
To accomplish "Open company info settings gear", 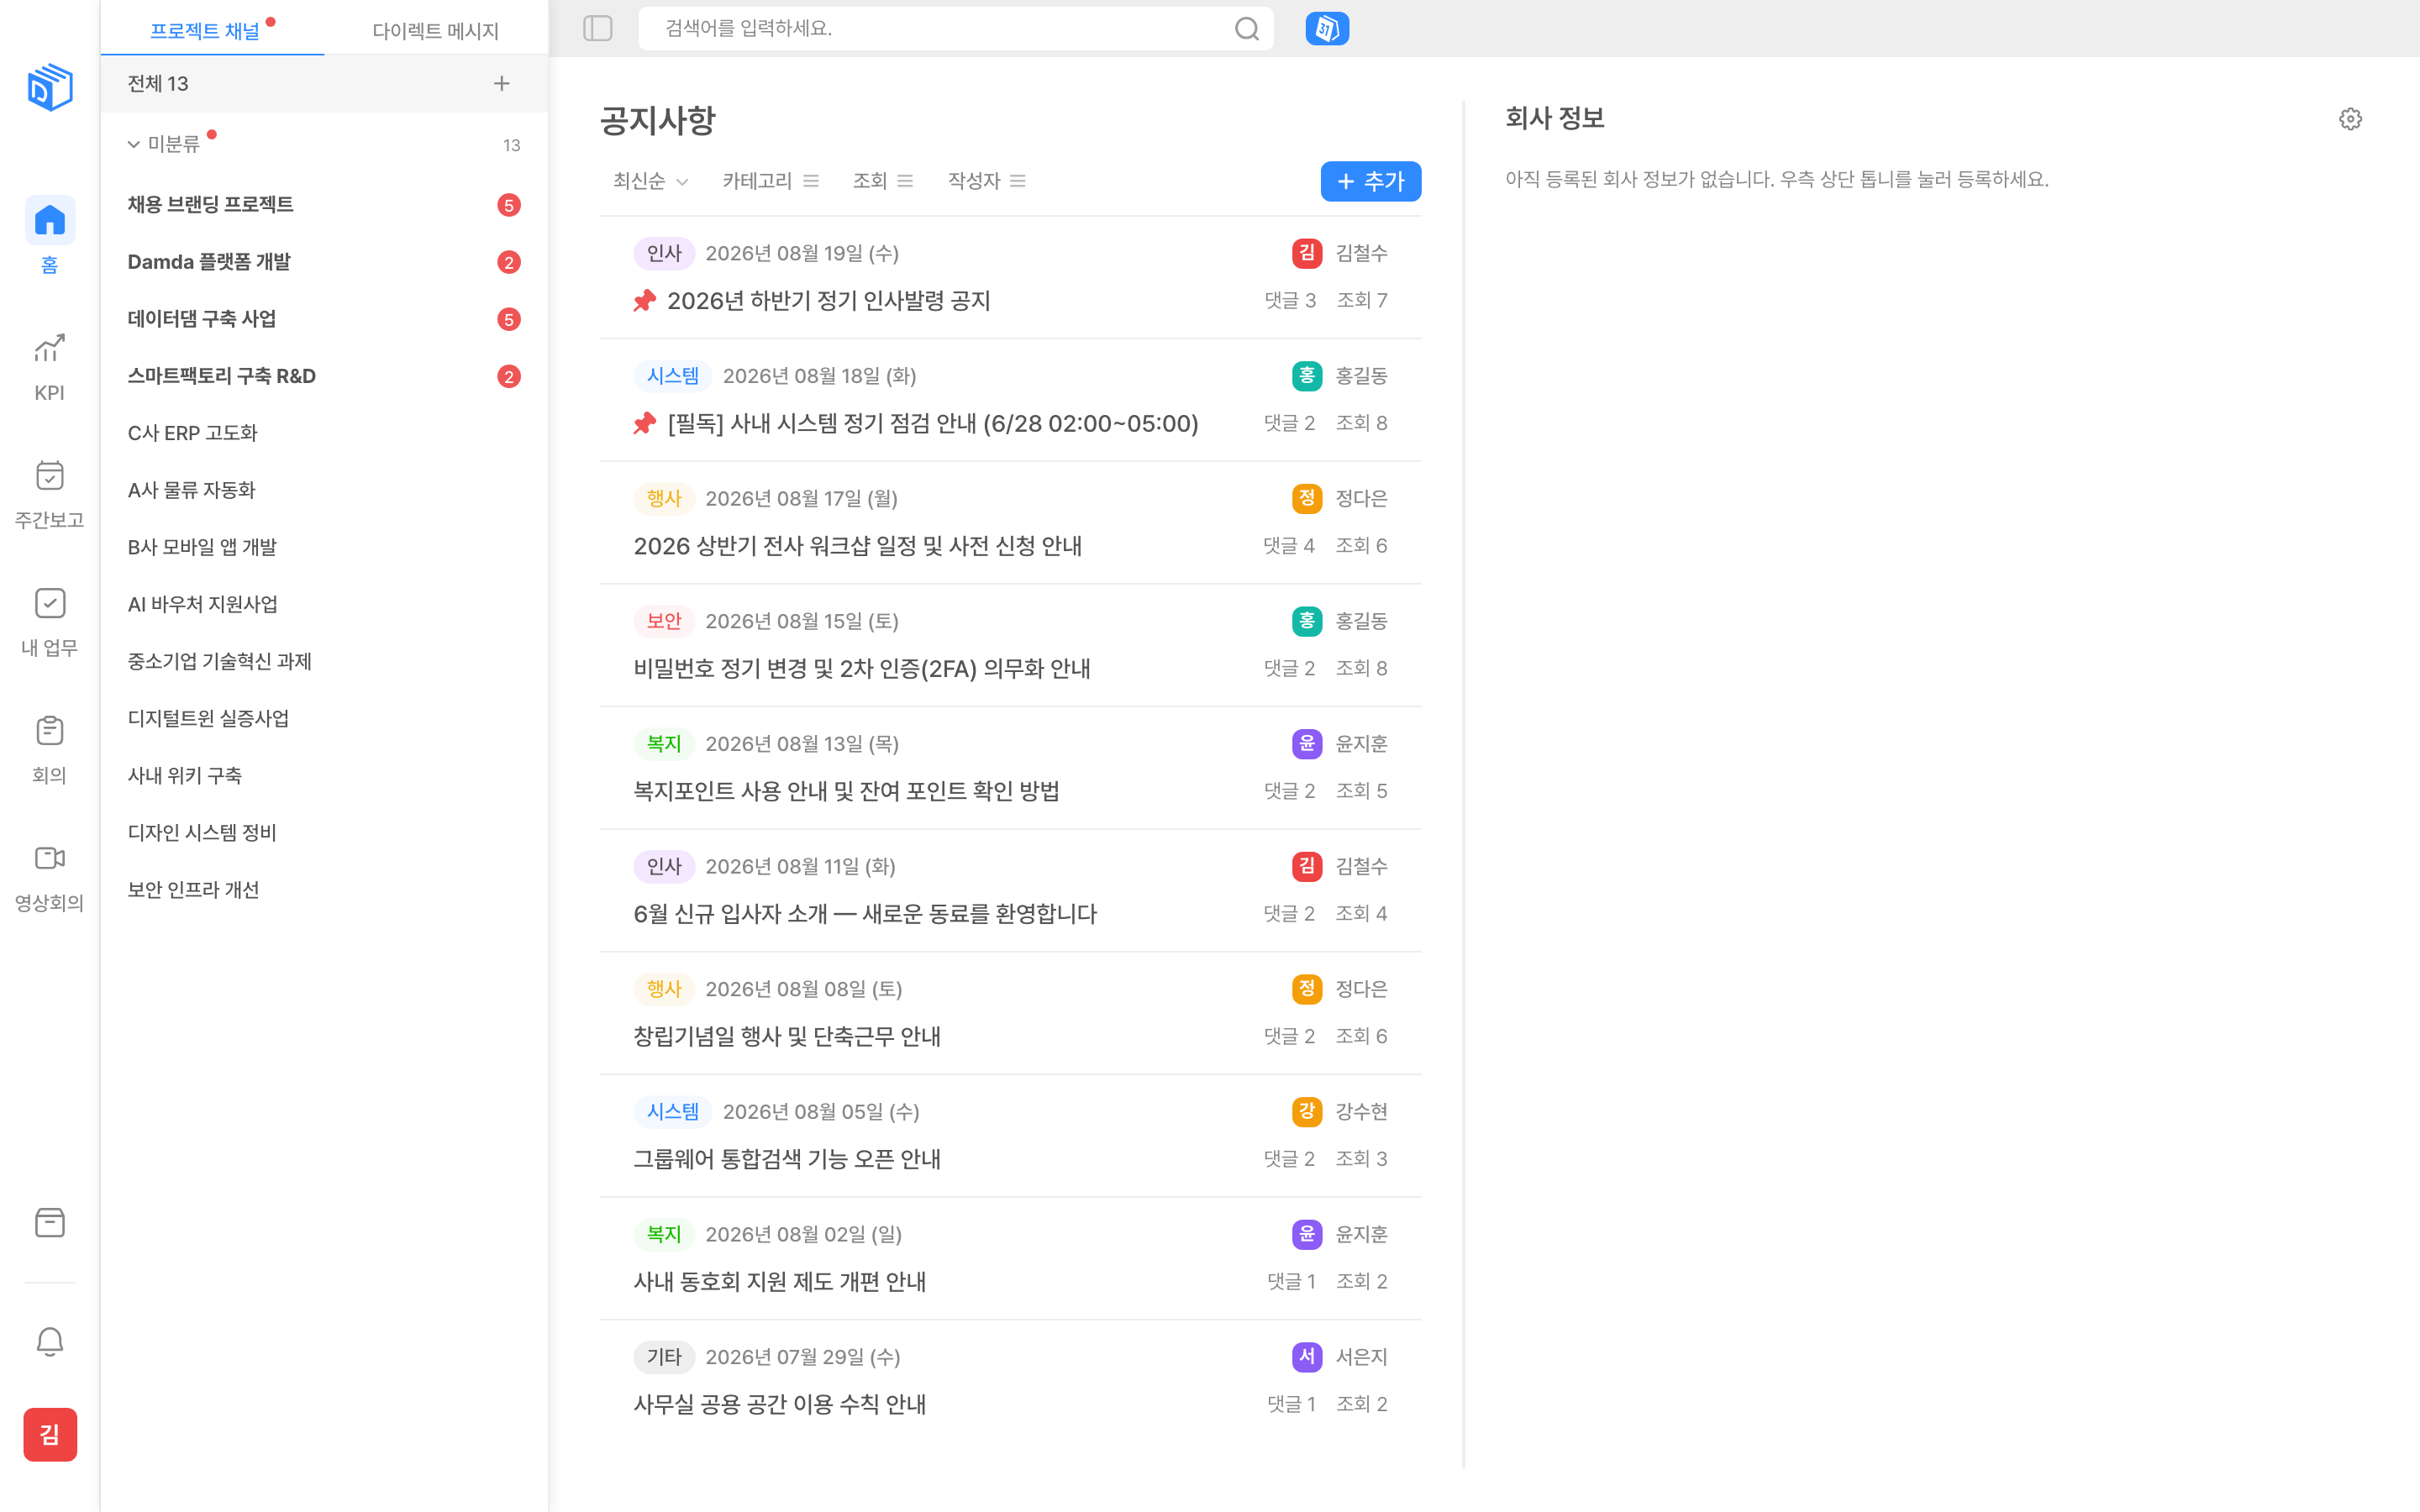I will (x=2350, y=119).
